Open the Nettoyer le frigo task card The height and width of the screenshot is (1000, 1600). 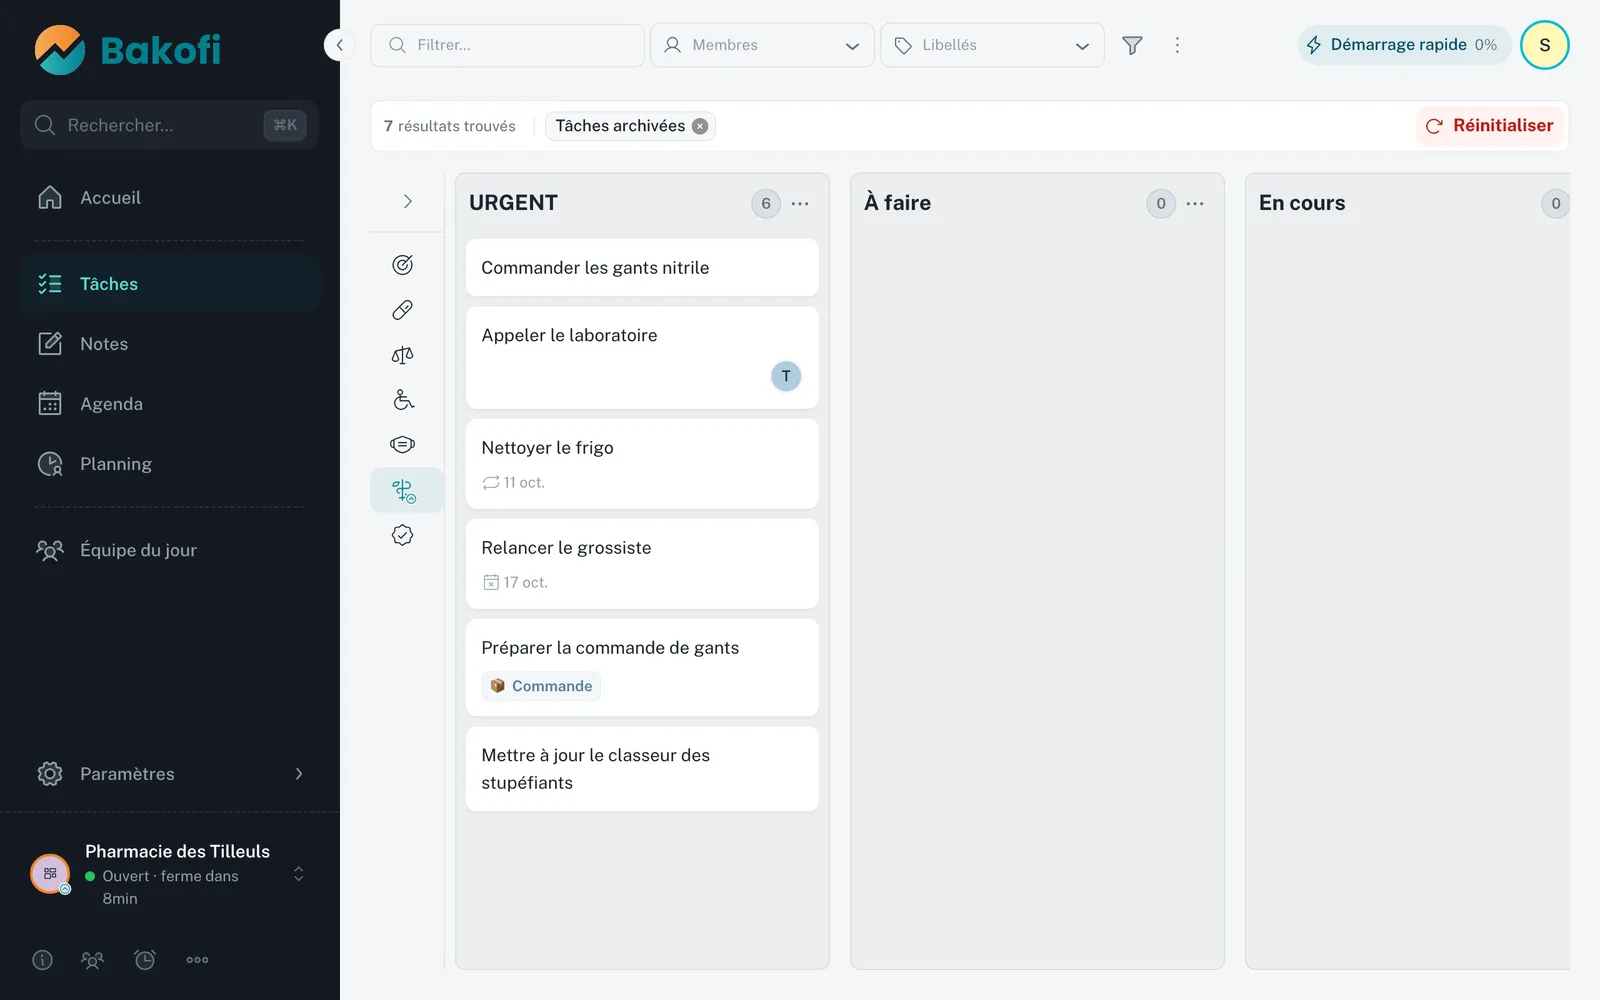pyautogui.click(x=642, y=464)
